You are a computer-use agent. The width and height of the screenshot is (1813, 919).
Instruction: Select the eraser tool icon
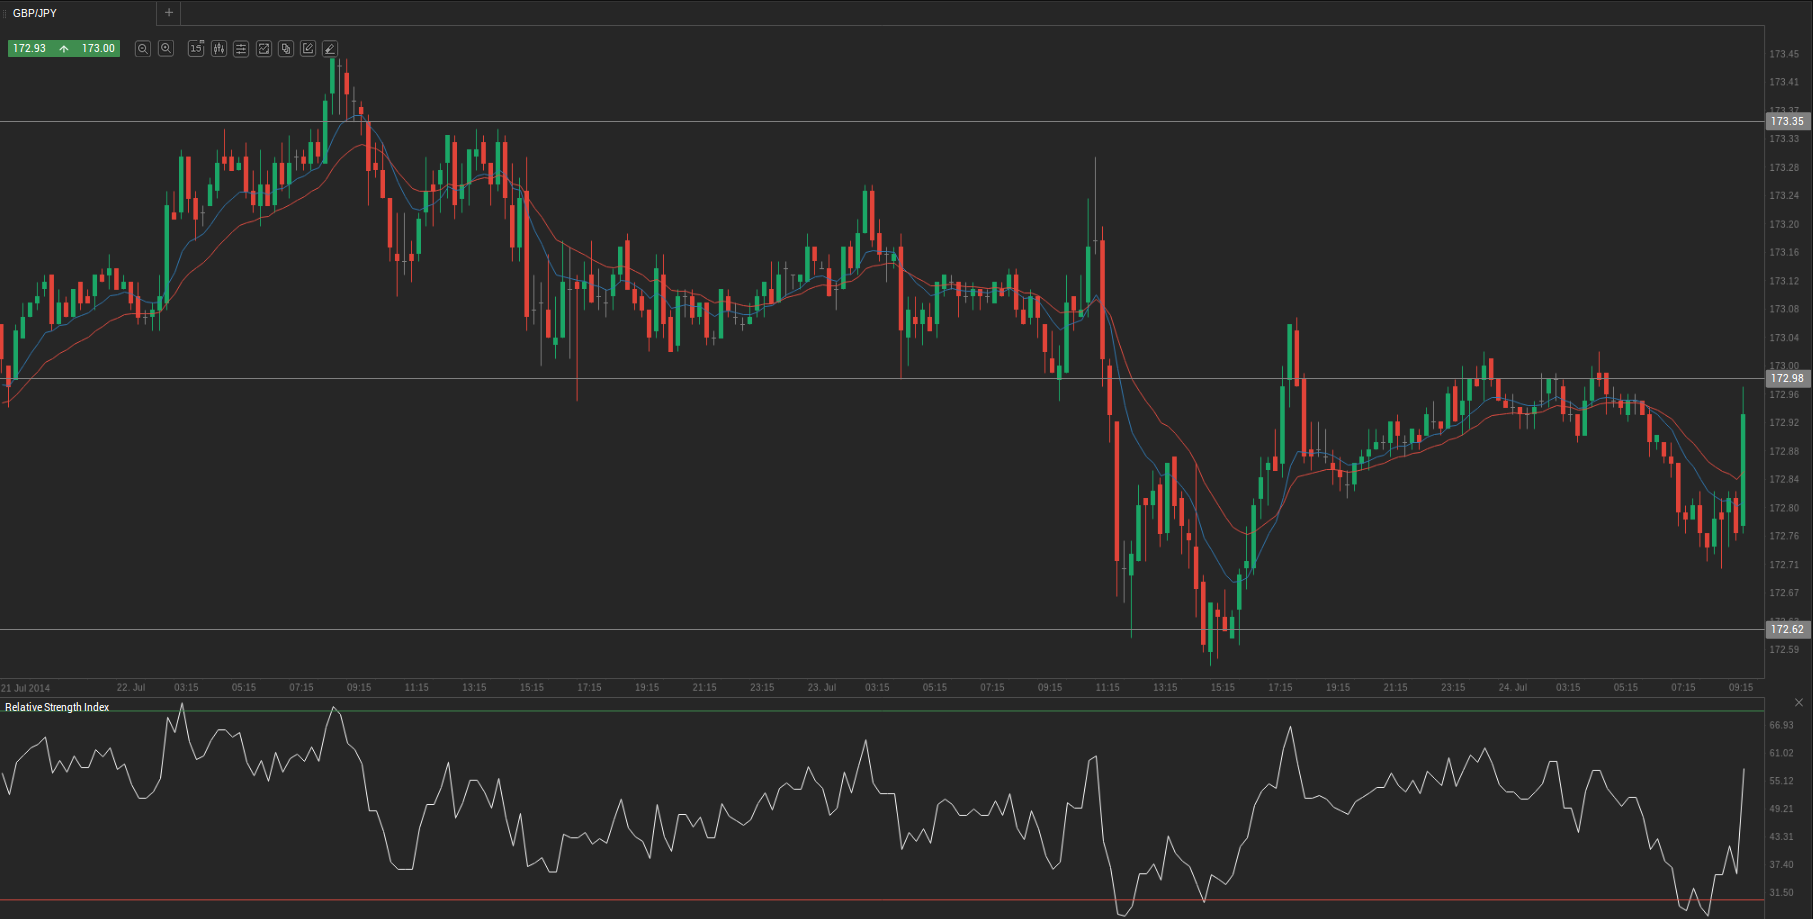pyautogui.click(x=330, y=48)
